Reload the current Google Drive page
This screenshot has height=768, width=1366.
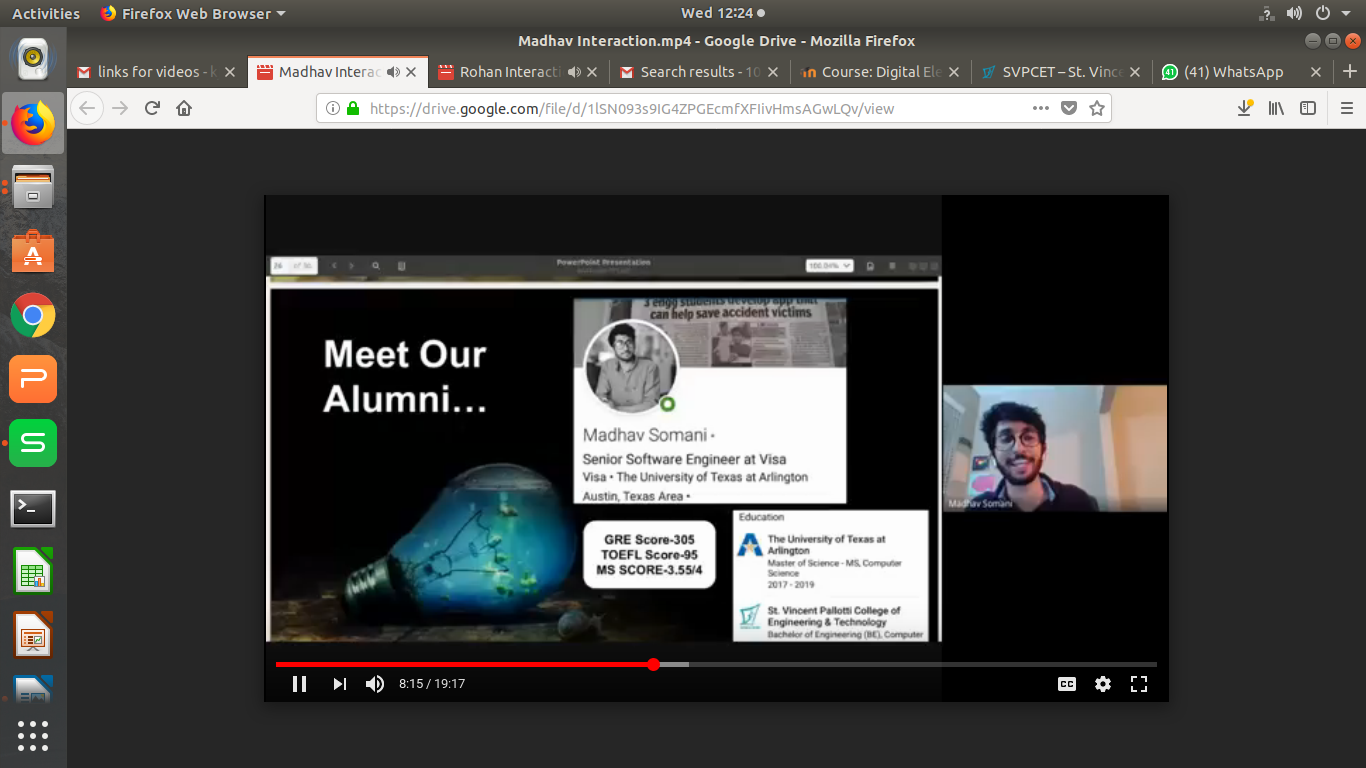tap(152, 108)
